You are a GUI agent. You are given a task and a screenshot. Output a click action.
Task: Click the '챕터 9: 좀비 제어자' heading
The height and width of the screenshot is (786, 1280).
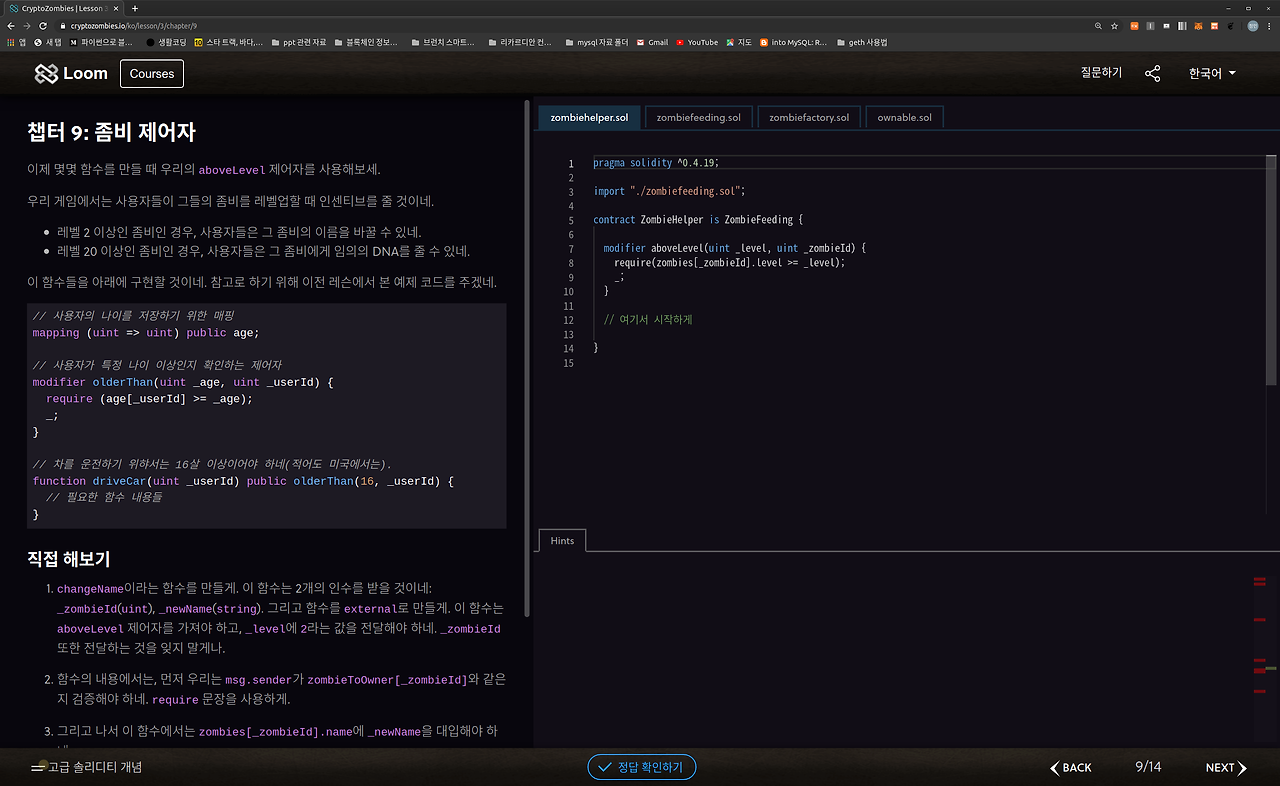click(111, 132)
